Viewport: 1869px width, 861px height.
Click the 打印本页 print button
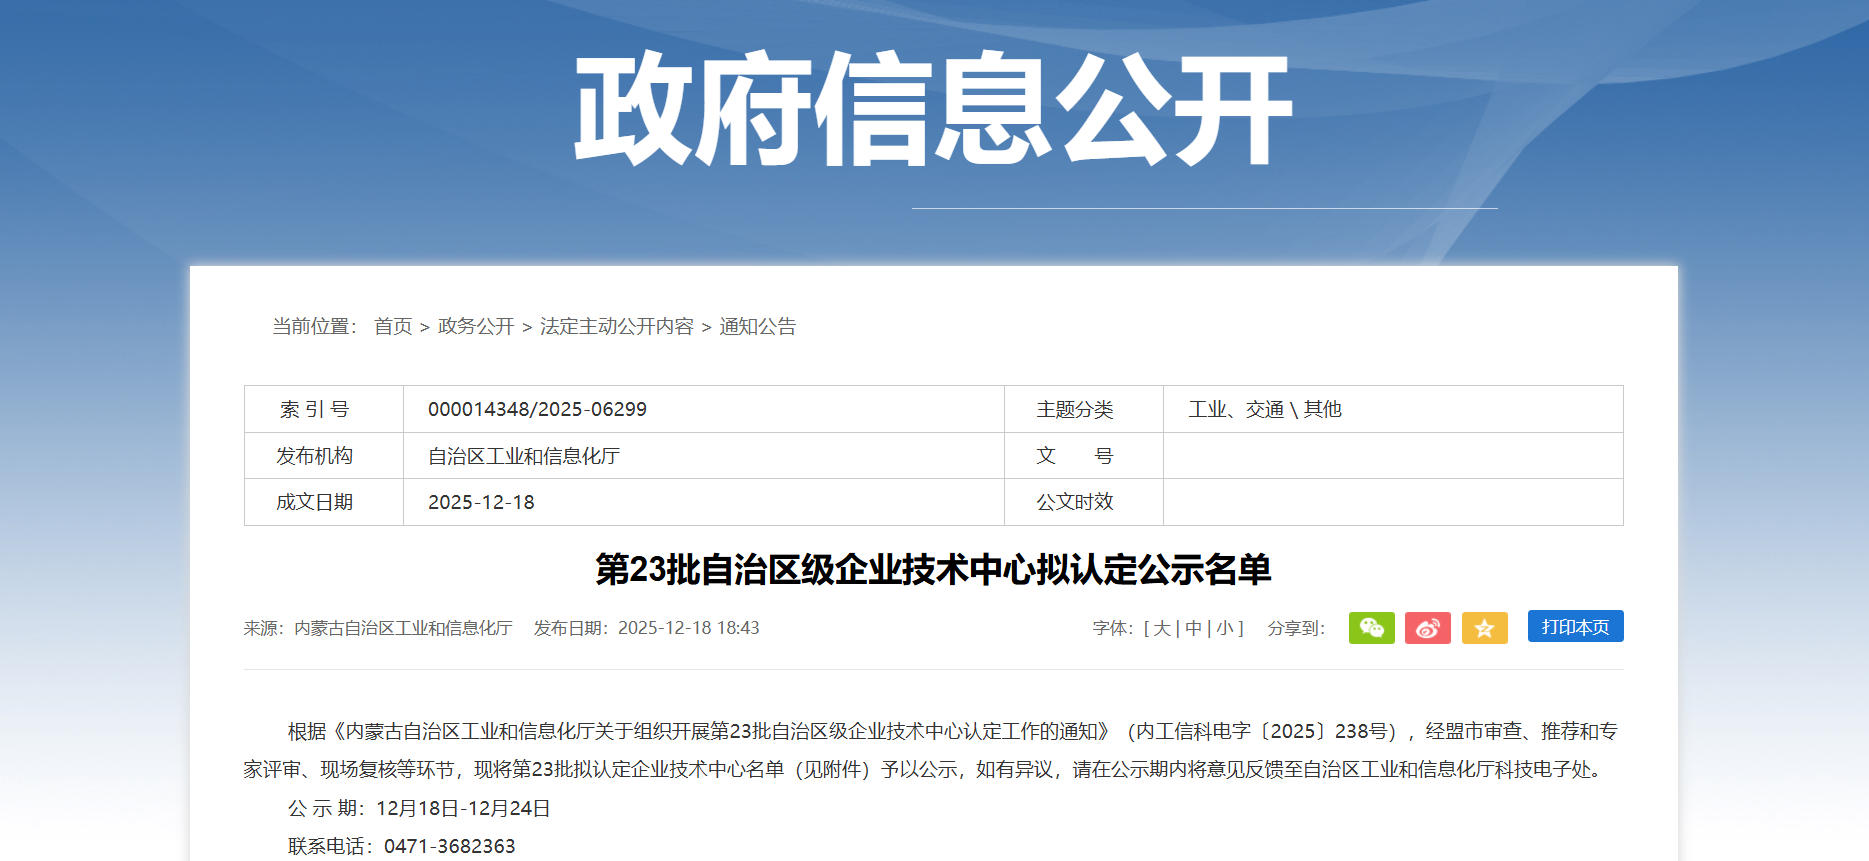pyautogui.click(x=1575, y=627)
